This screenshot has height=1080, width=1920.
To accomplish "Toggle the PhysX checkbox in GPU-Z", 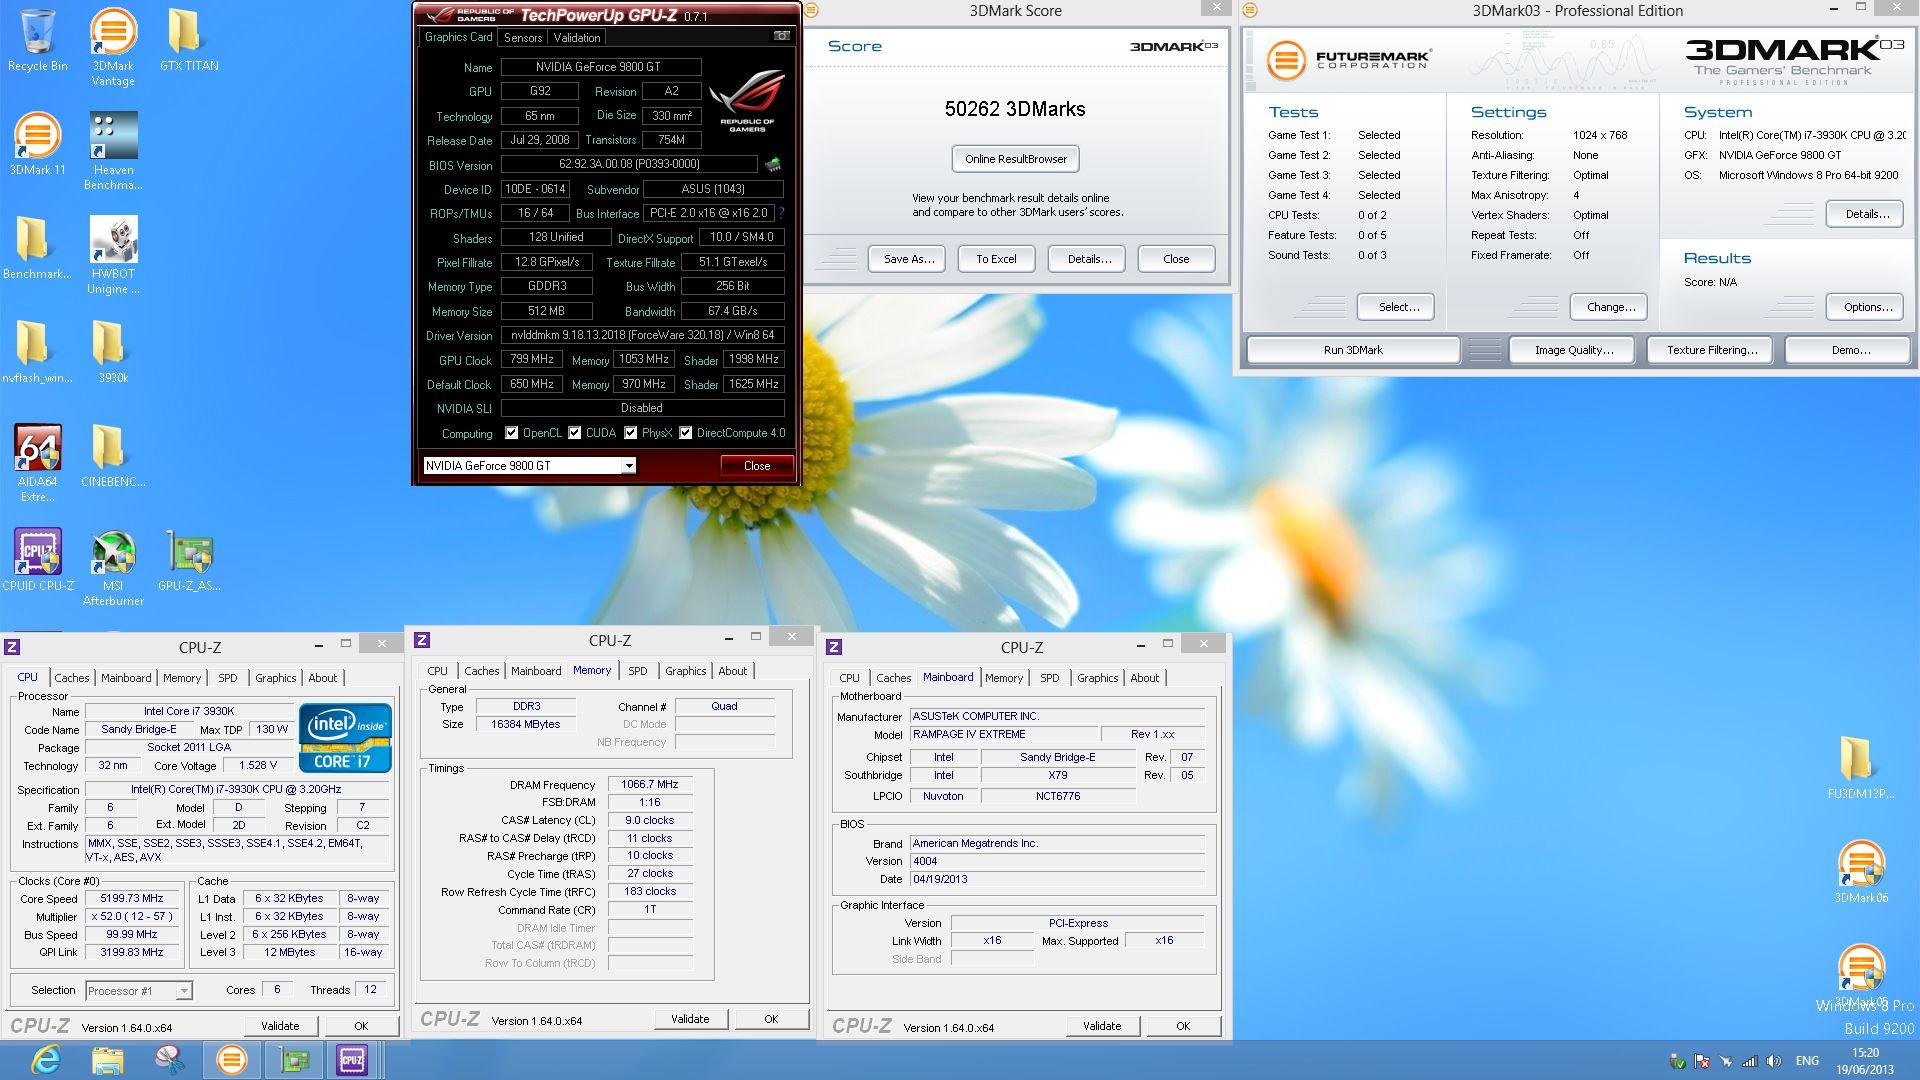I will point(630,433).
